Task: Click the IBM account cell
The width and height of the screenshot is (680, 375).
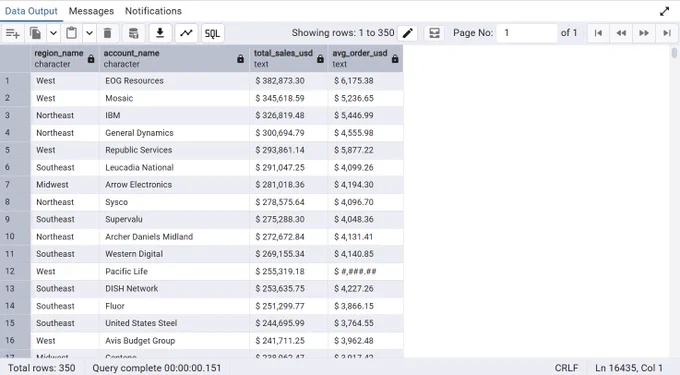Action: (175, 116)
